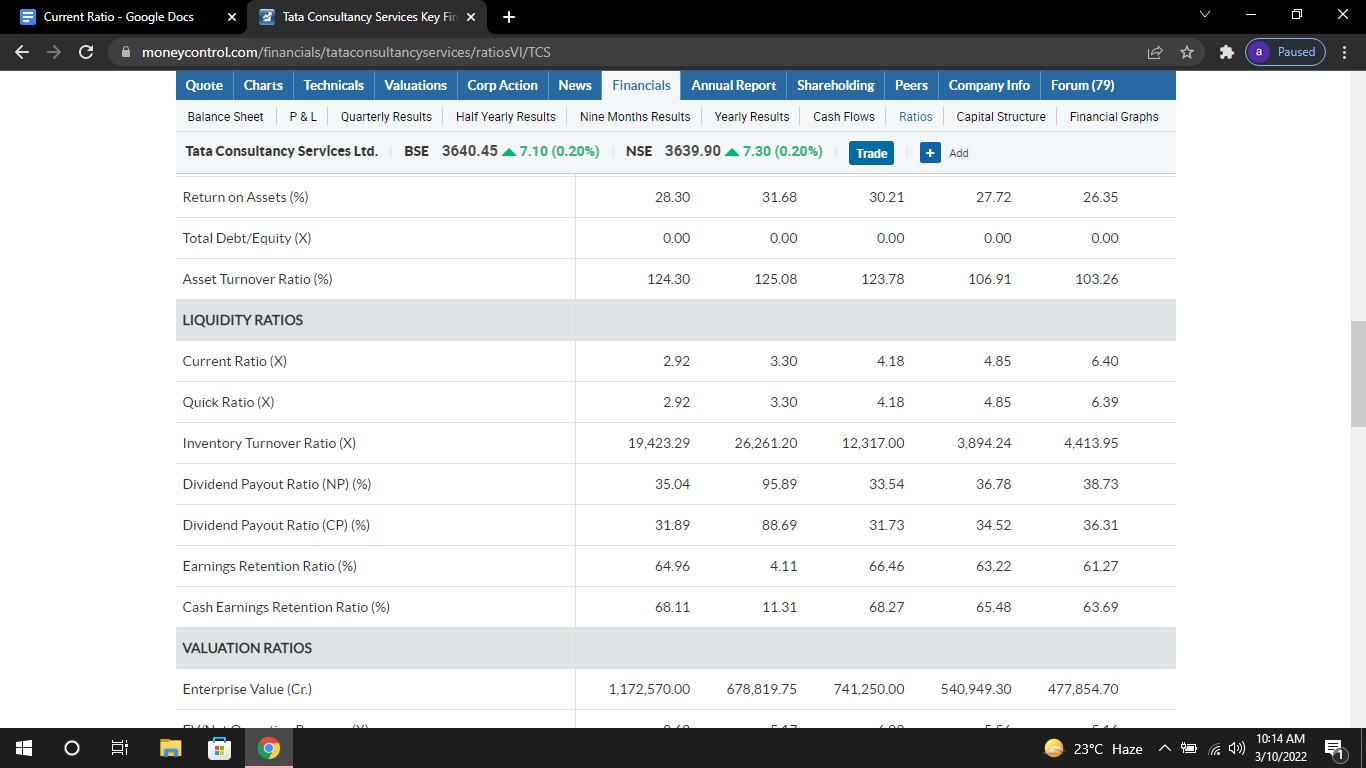The height and width of the screenshot is (768, 1366).
Task: Click the Return on Assets (%) label
Action: (245, 197)
